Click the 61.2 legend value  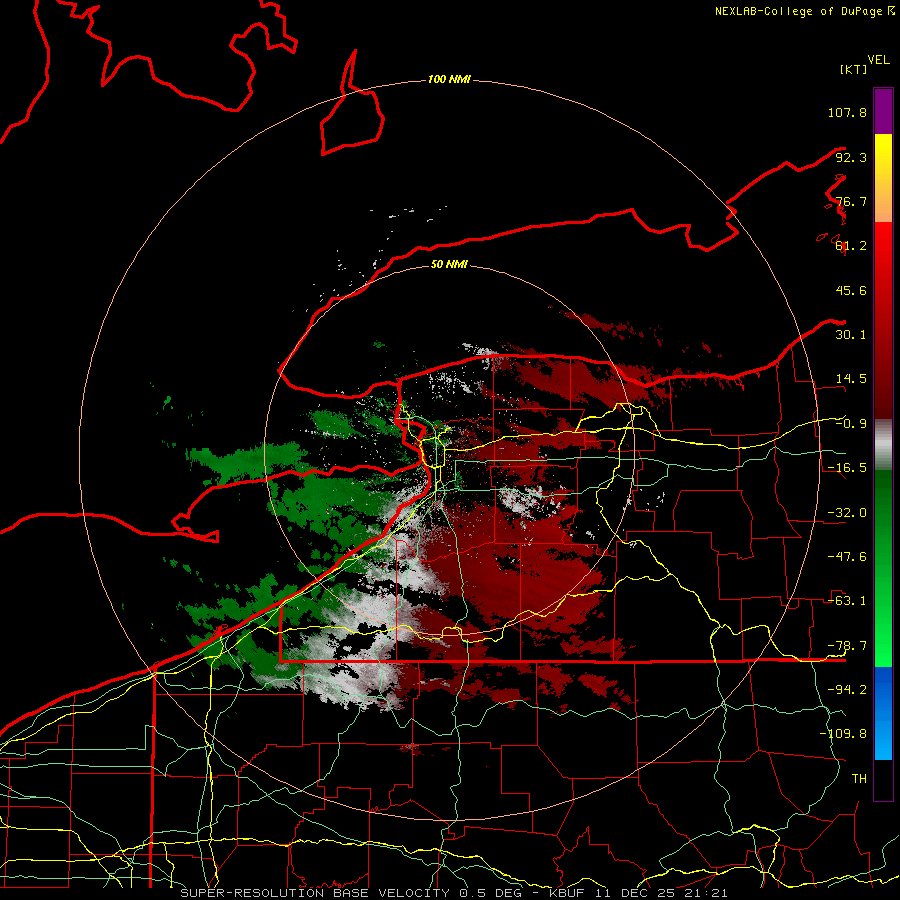click(851, 246)
